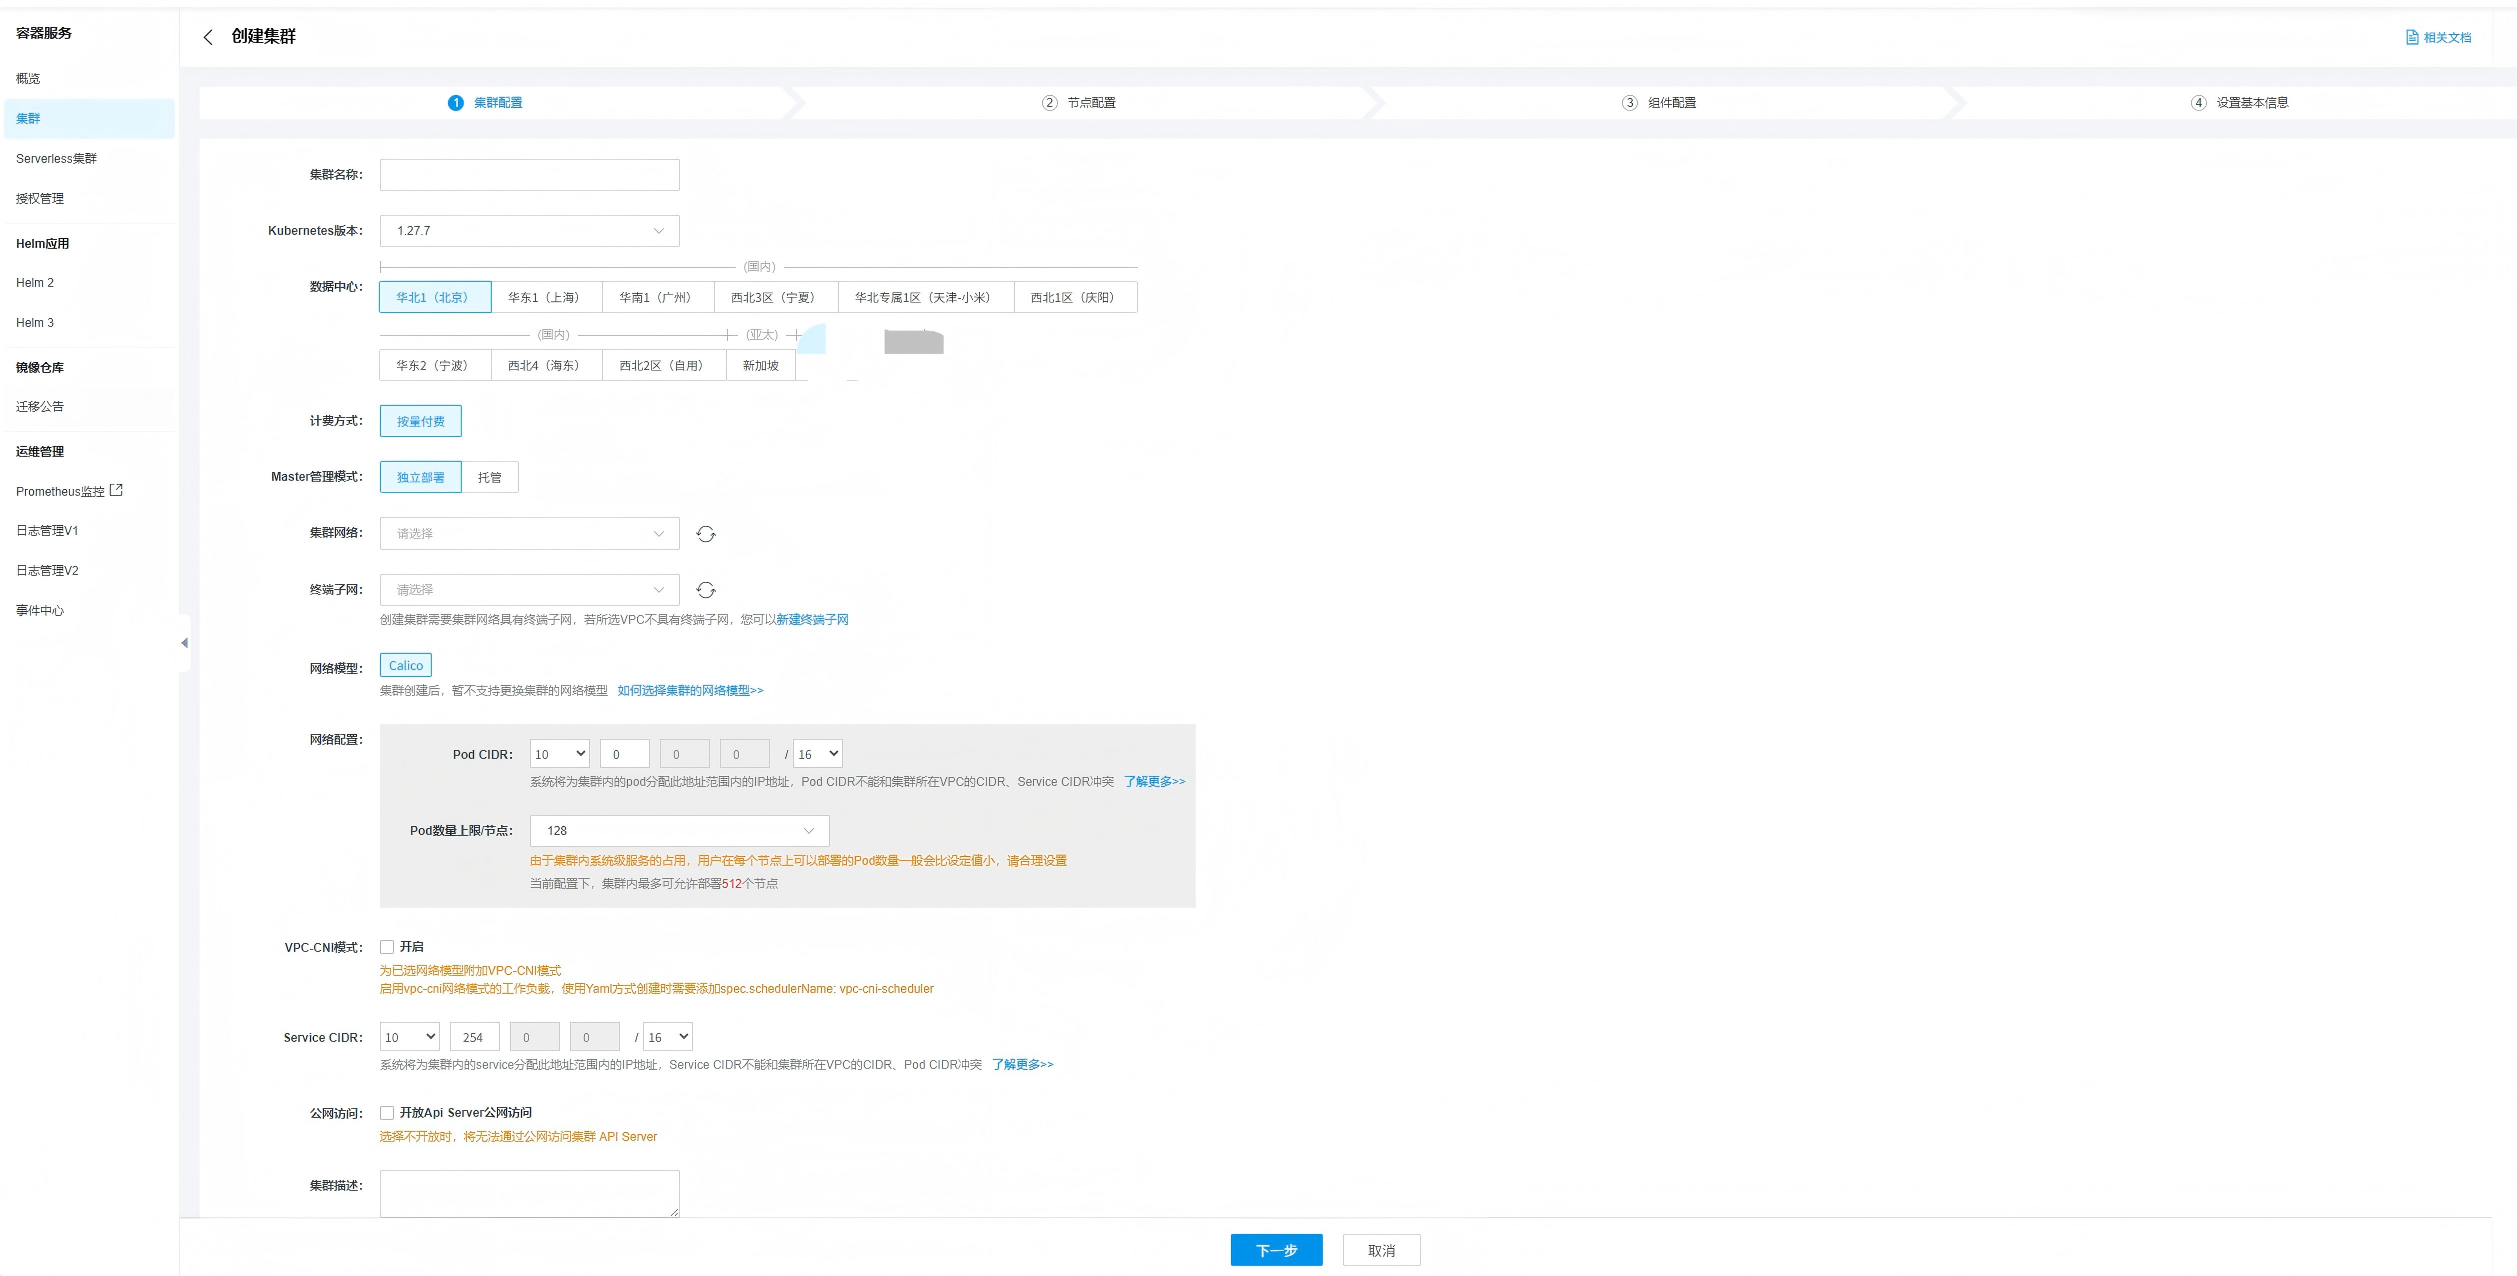Click the back arrow beside 创建集群
Image resolution: width=2517 pixels, height=1276 pixels.
(x=208, y=37)
